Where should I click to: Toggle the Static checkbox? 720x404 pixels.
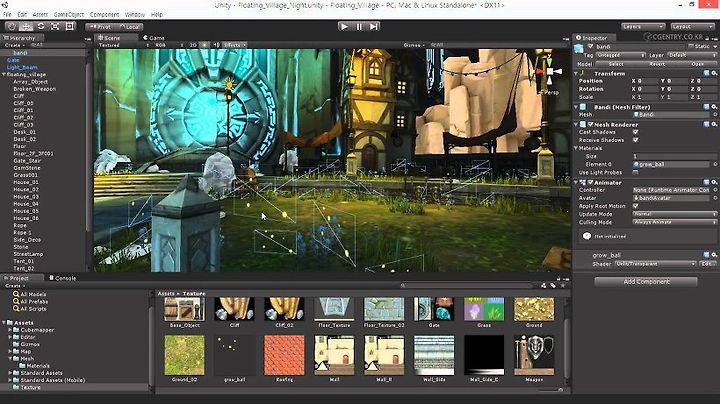point(691,46)
